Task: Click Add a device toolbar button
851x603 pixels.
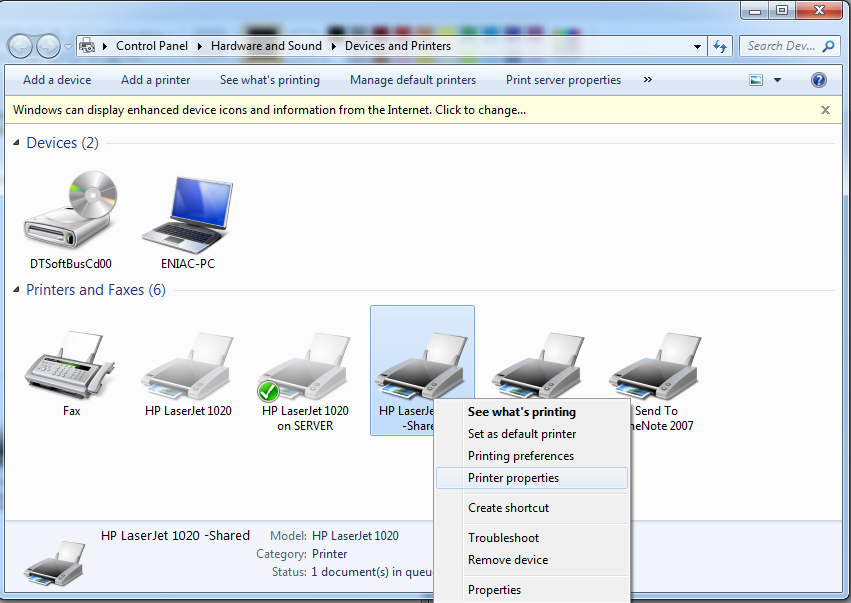Action: coord(57,80)
